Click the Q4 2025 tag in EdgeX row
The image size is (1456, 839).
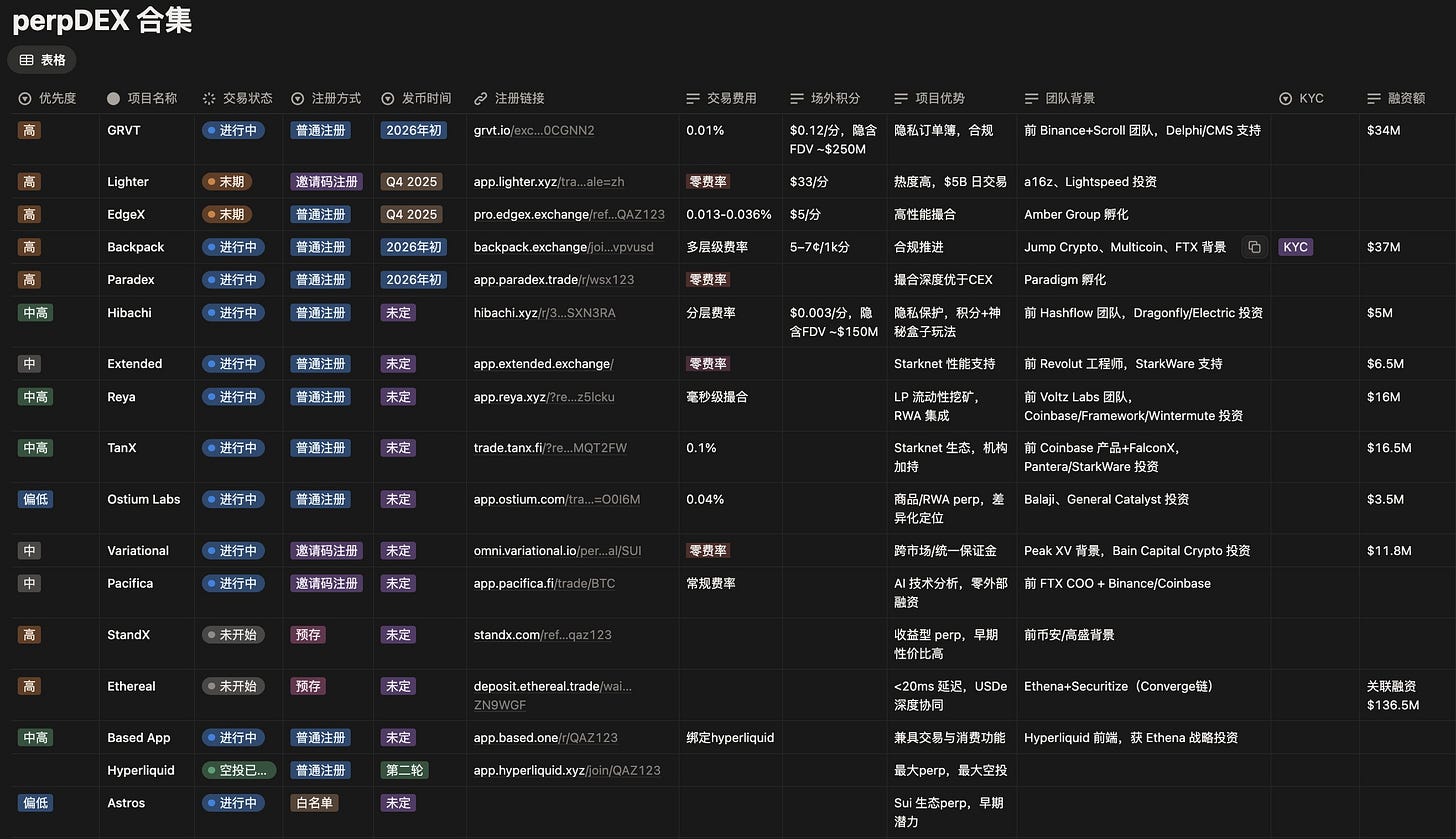[x=411, y=214]
